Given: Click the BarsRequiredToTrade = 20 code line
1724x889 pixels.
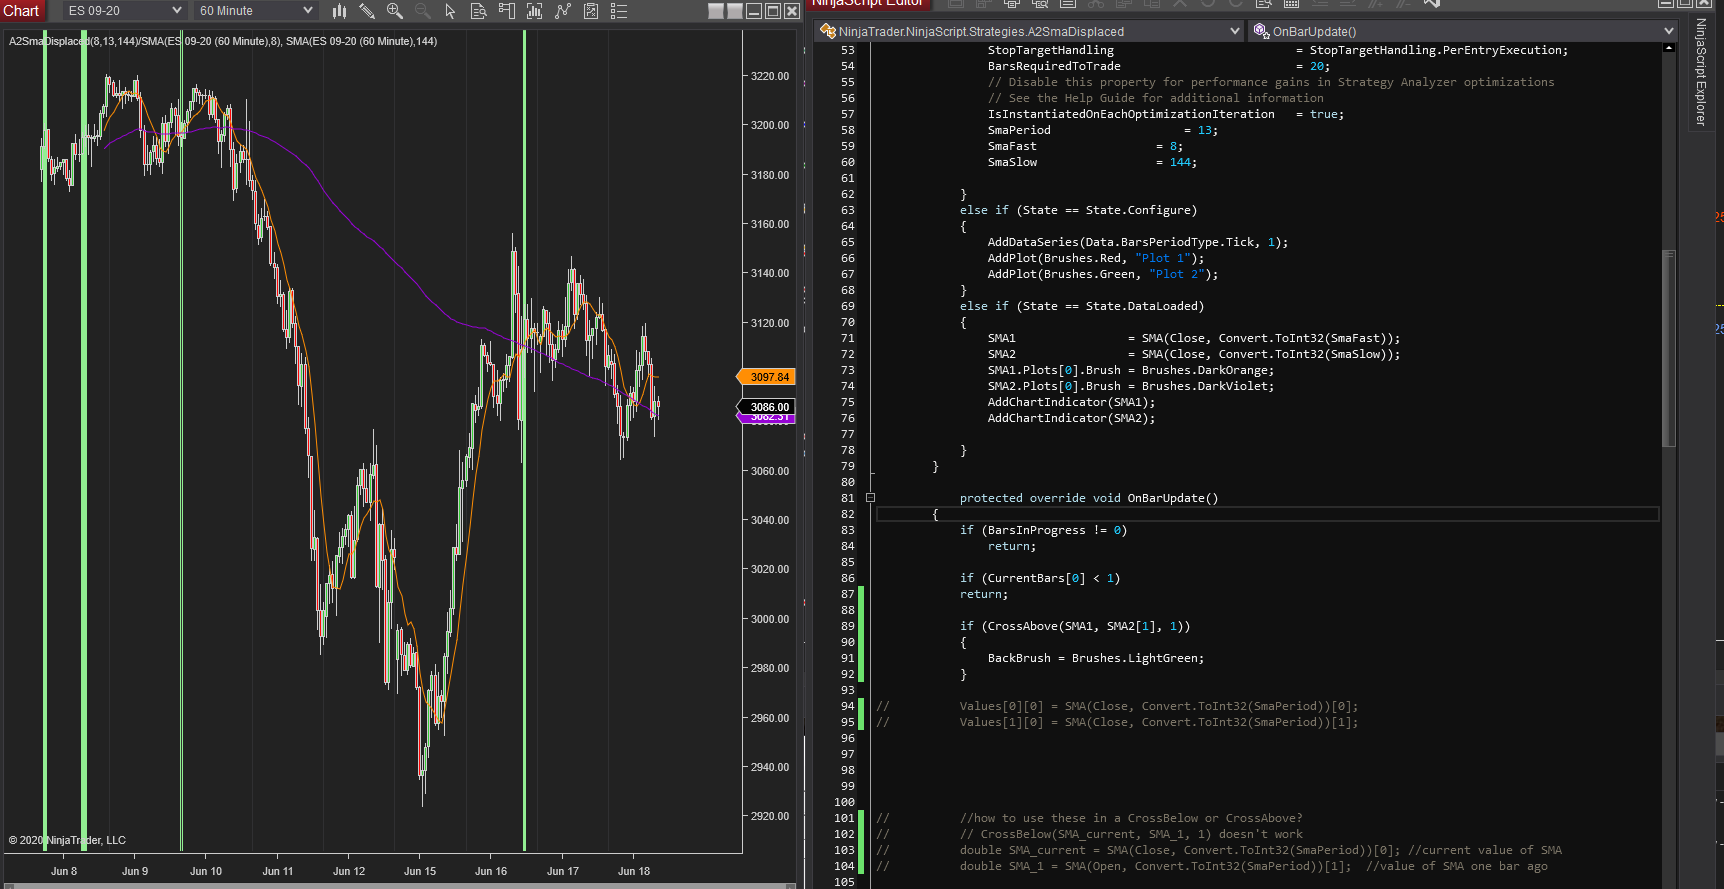Looking at the screenshot, I should 1159,66.
